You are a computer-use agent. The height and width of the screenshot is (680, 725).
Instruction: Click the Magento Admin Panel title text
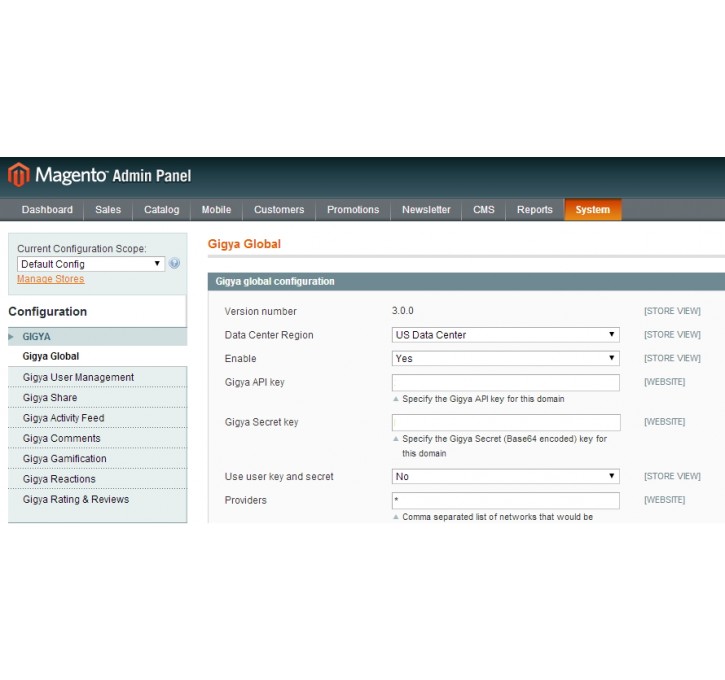click(113, 175)
